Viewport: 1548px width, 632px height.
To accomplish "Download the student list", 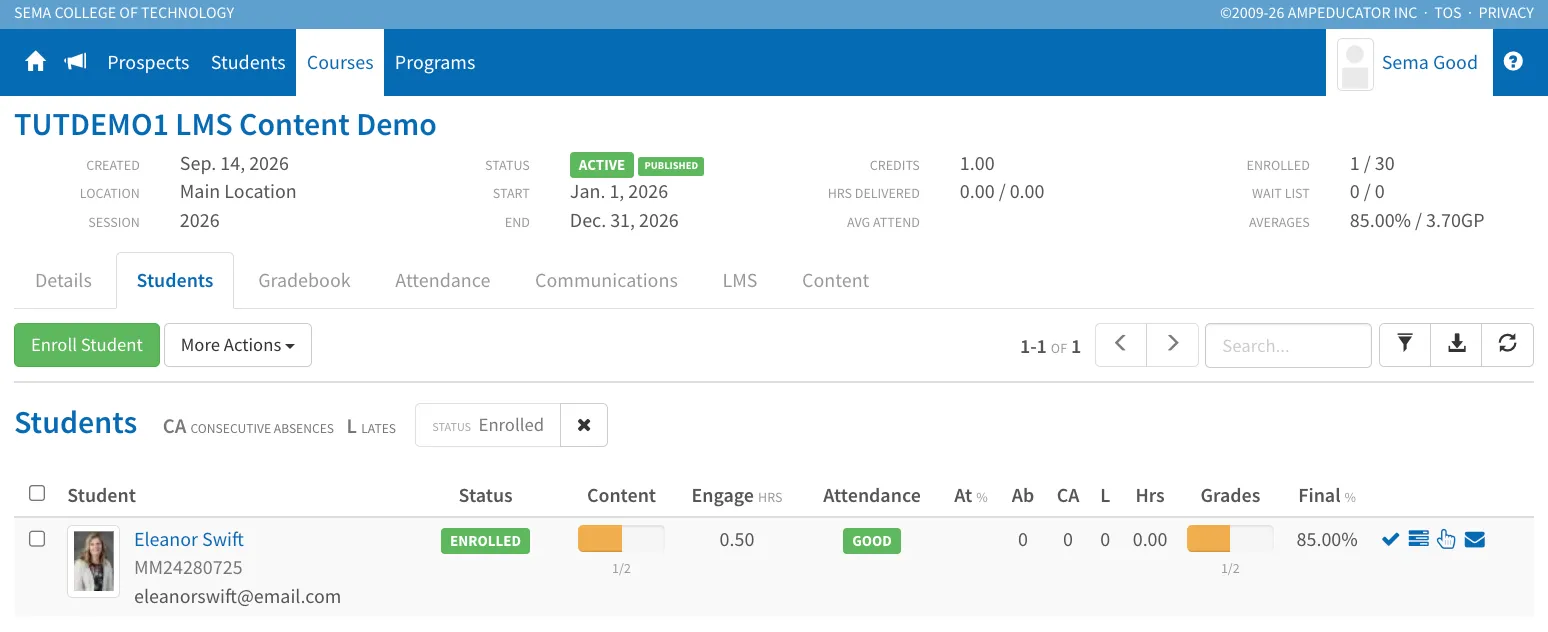I will pos(1457,345).
